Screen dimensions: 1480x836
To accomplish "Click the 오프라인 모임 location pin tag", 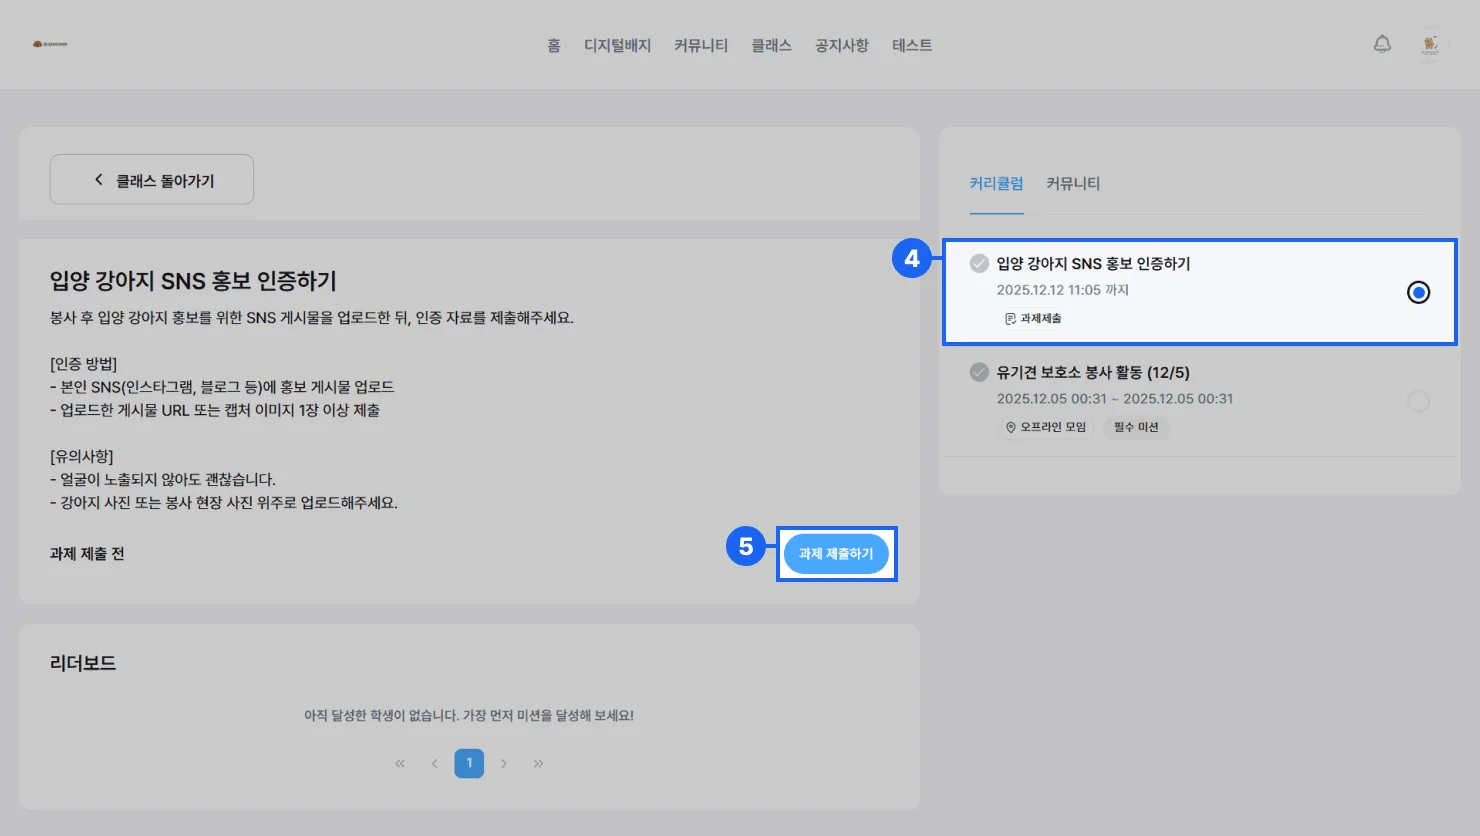I will coord(1046,427).
